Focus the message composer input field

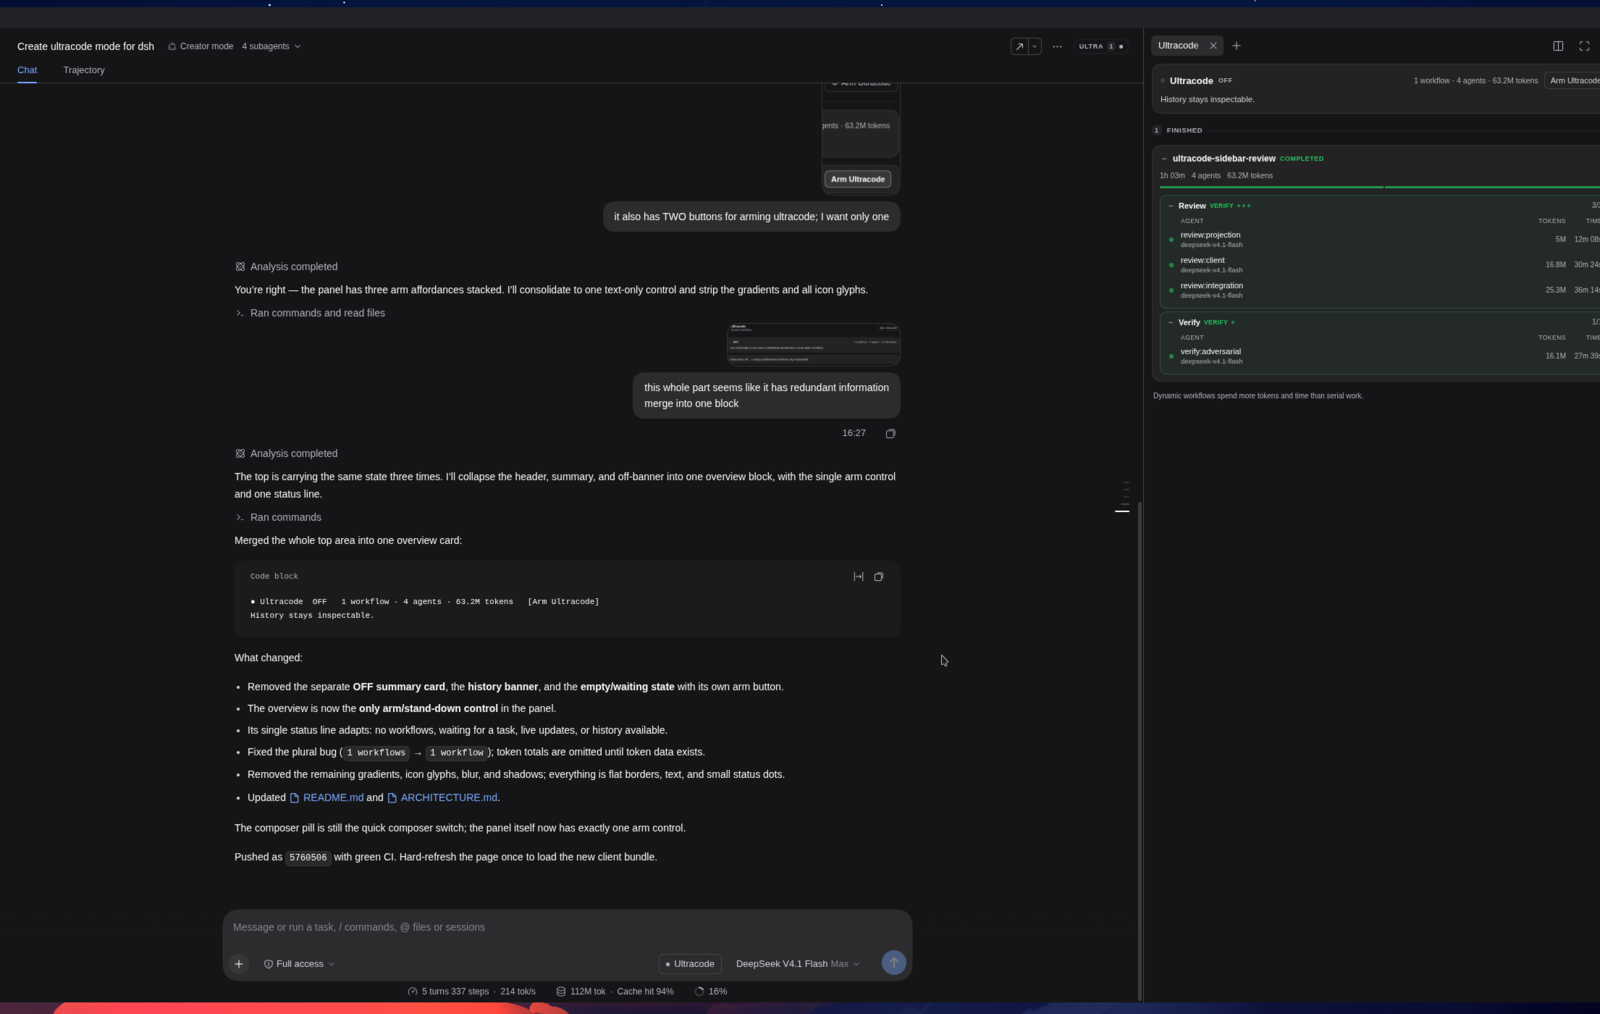(x=567, y=927)
